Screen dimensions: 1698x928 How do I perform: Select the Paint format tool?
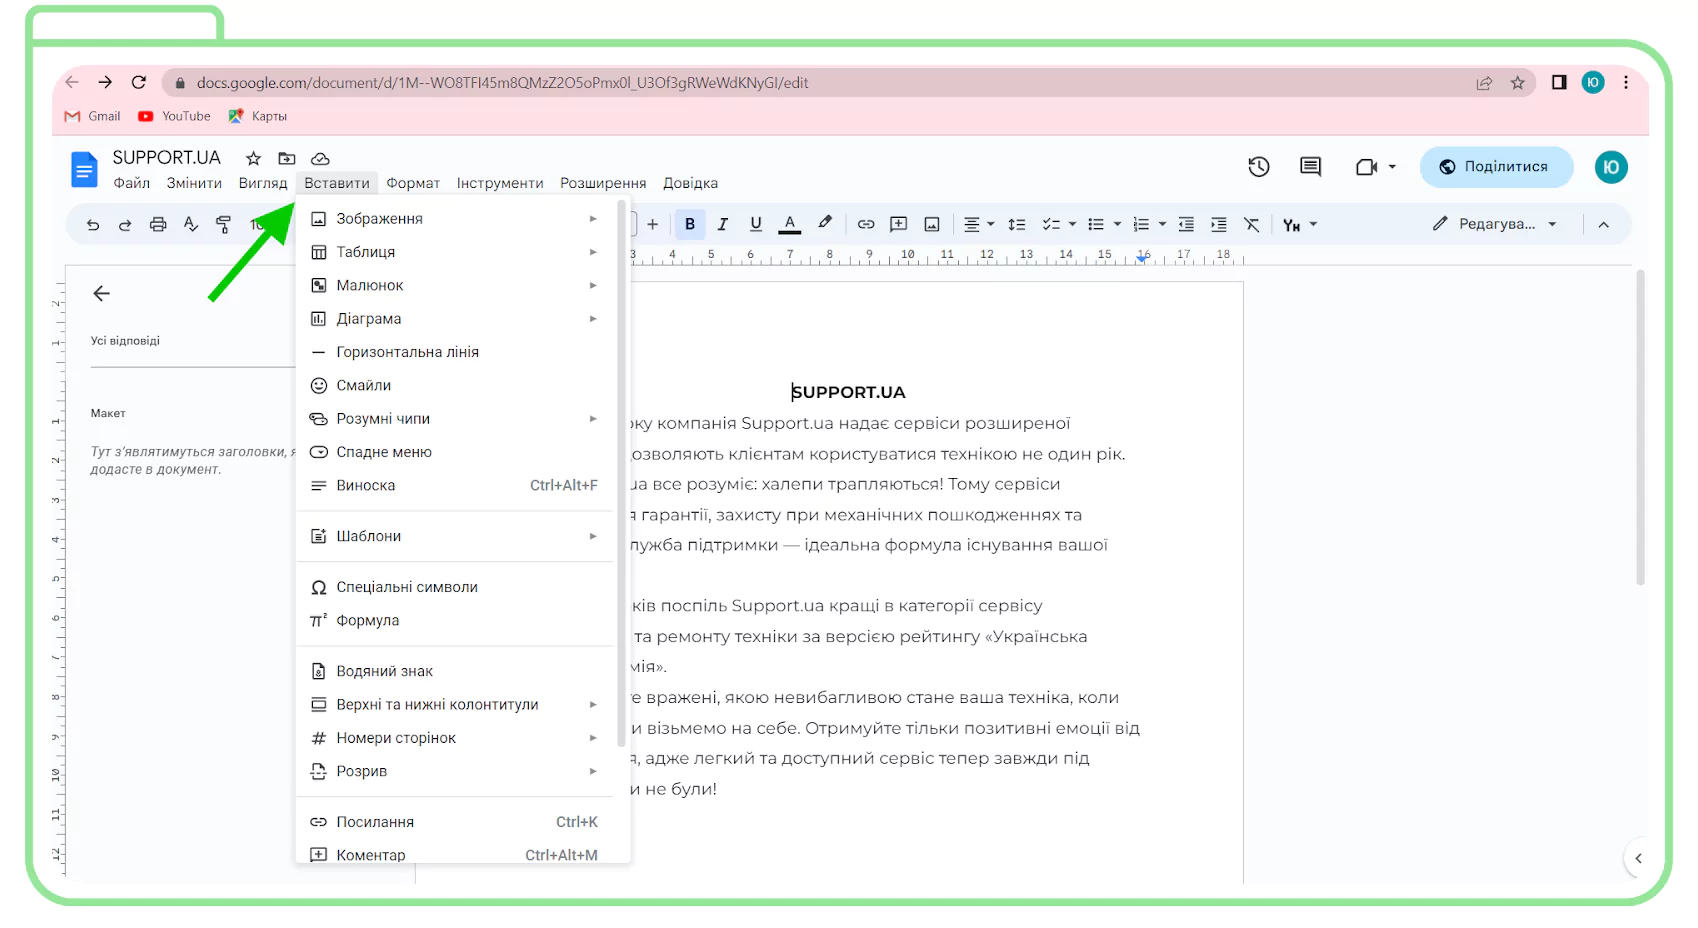point(224,225)
